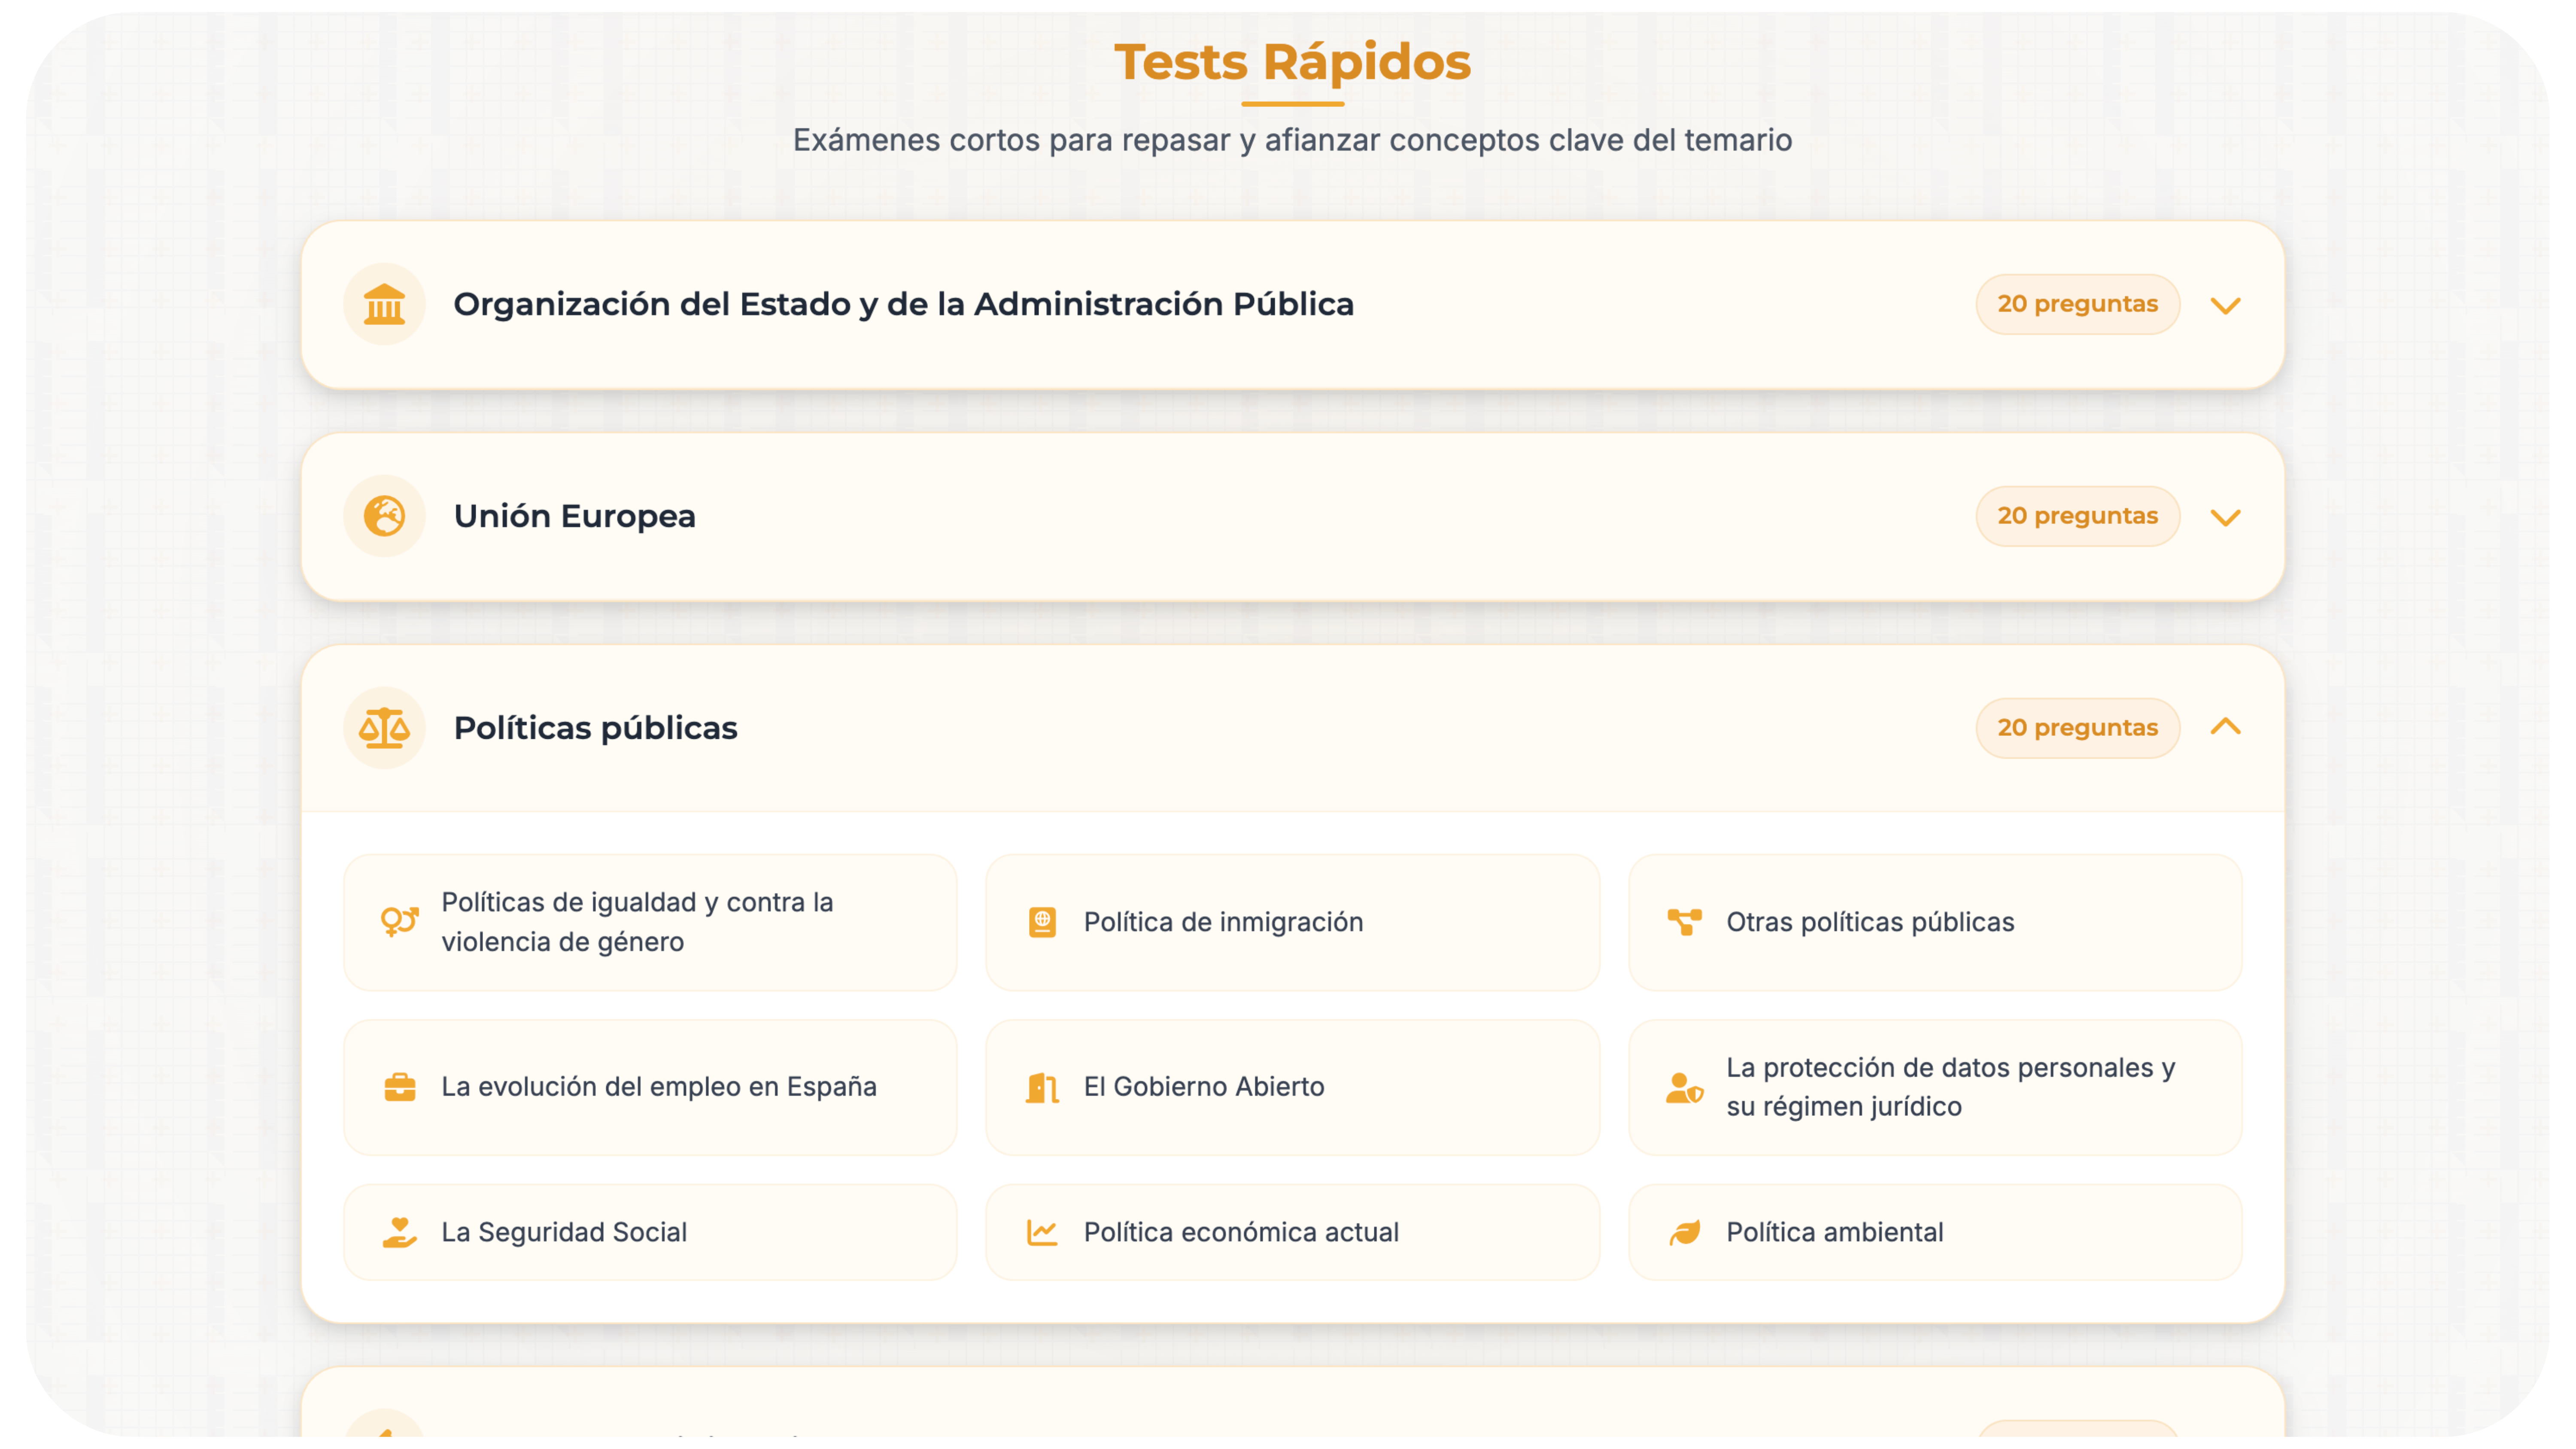
Task: Click the 20 preguntas badge for Unión Europea
Action: (x=2077, y=516)
